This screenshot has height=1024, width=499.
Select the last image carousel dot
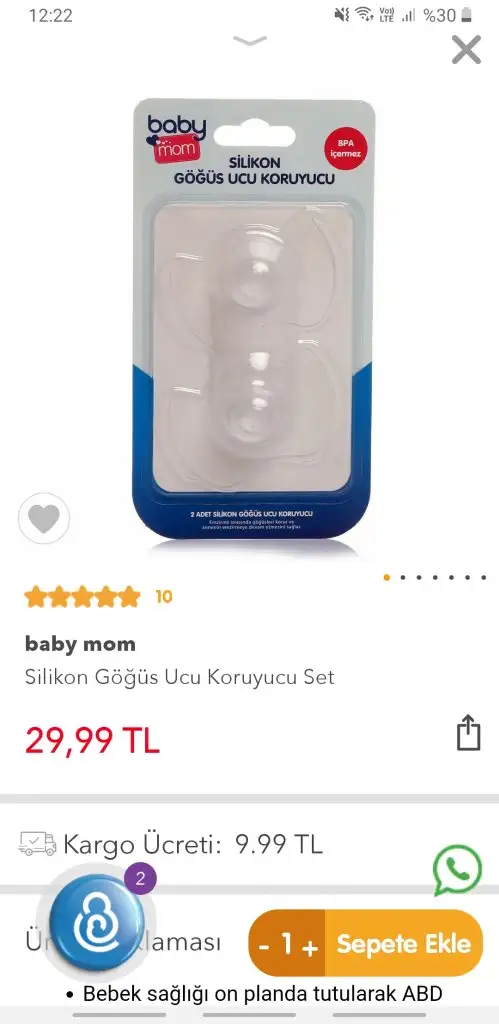click(483, 577)
